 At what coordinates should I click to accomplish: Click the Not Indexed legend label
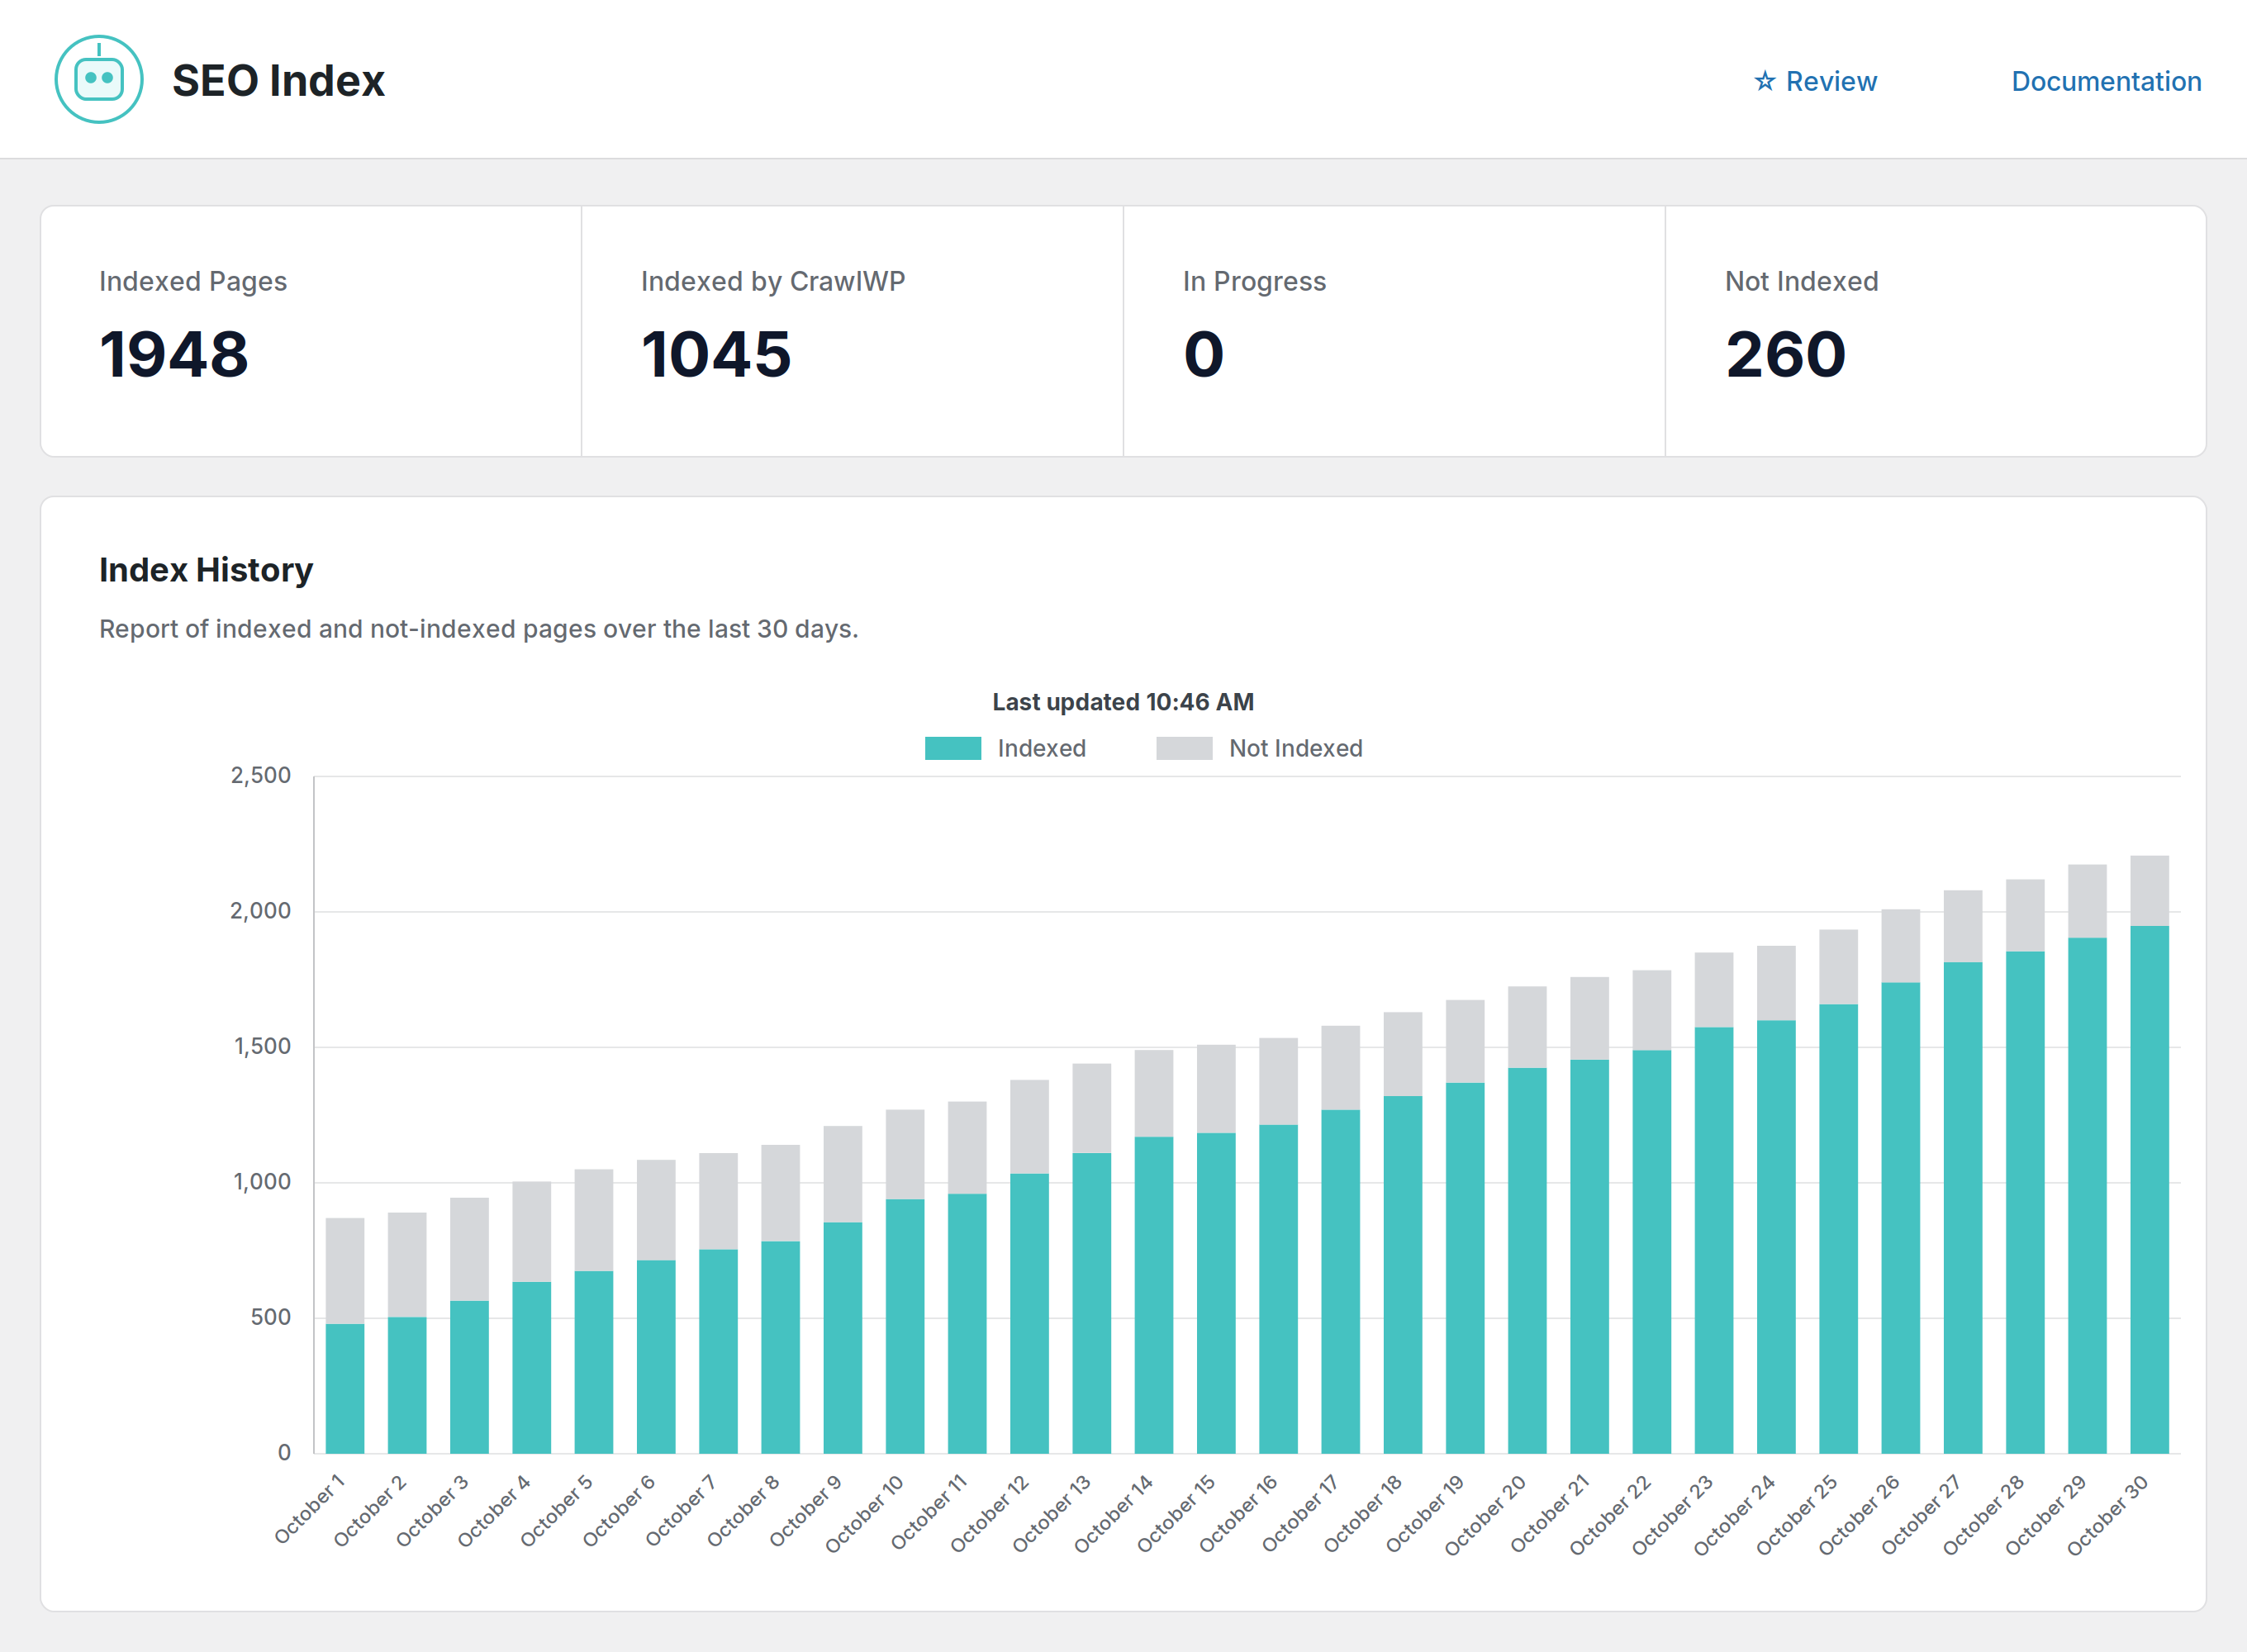(x=1295, y=748)
